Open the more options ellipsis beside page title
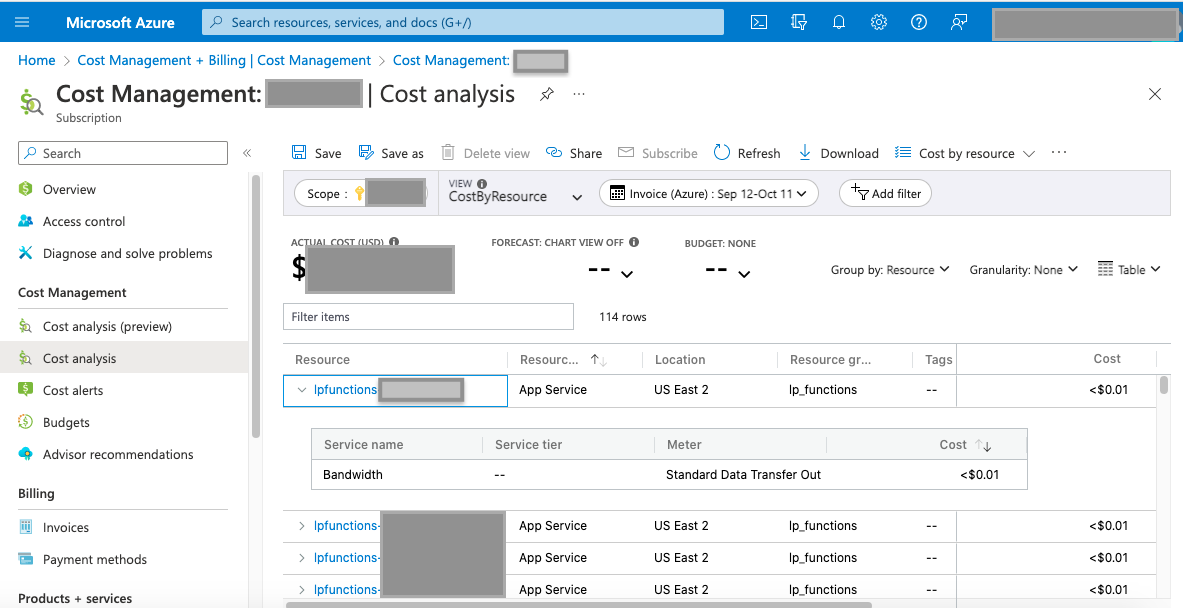The width and height of the screenshot is (1183, 608). point(579,94)
